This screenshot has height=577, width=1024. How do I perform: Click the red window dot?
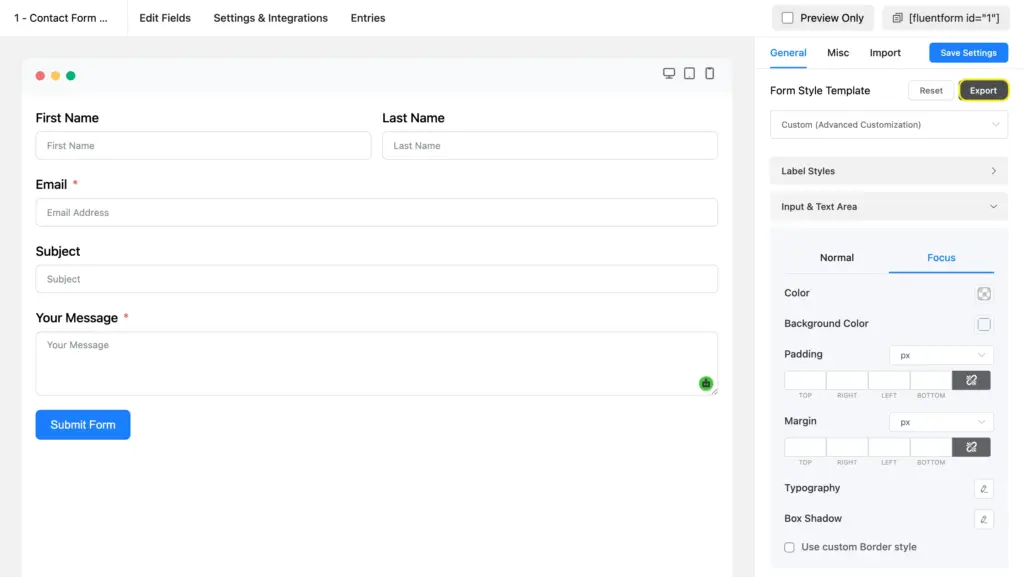point(40,76)
